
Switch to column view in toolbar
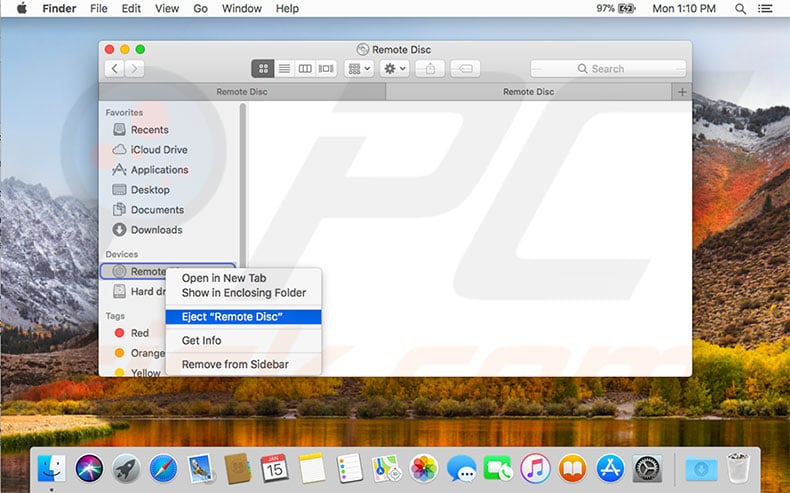pos(305,68)
